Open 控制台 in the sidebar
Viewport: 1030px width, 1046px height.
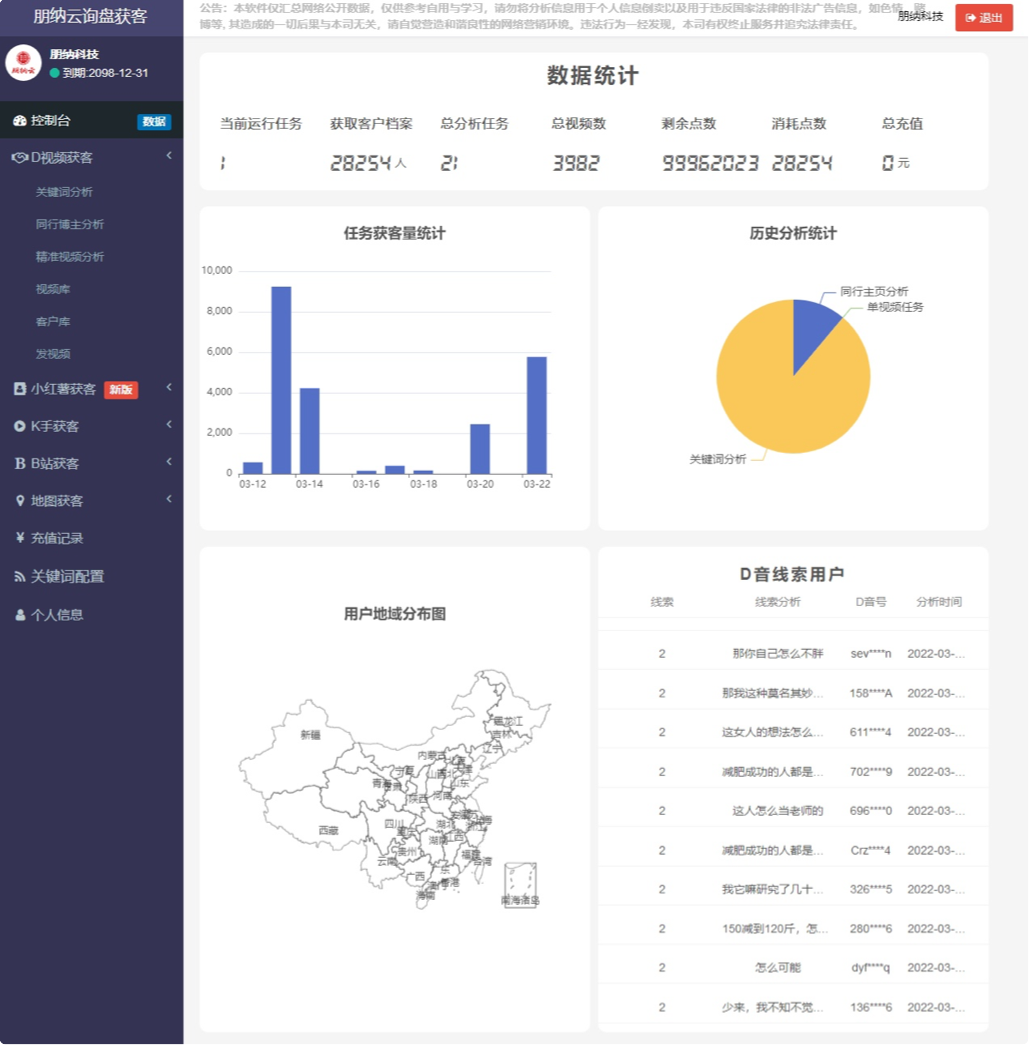pos(91,121)
